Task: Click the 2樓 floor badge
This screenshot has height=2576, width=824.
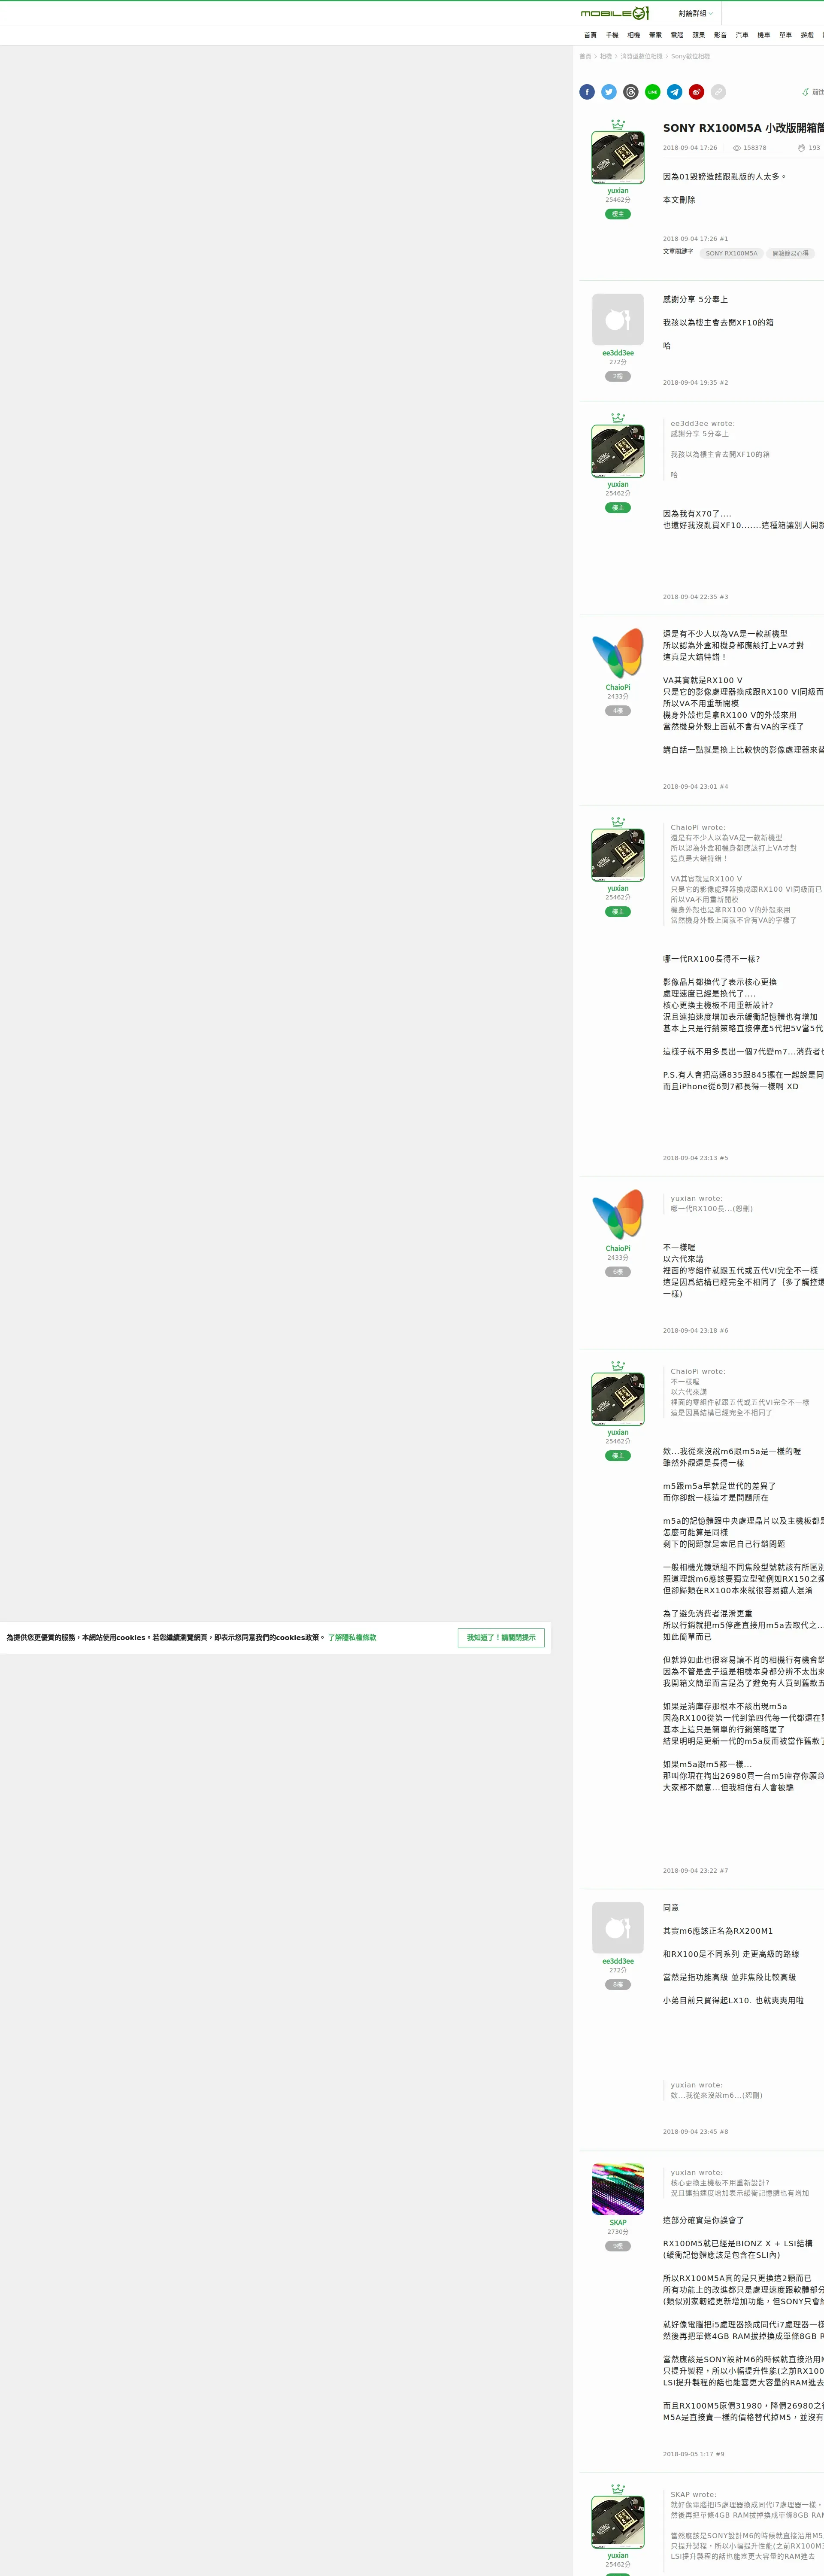Action: (x=618, y=377)
